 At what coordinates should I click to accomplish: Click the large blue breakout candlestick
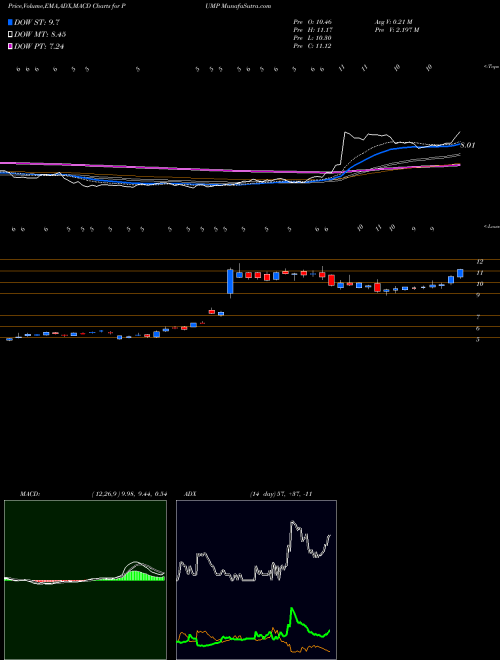(x=230, y=281)
